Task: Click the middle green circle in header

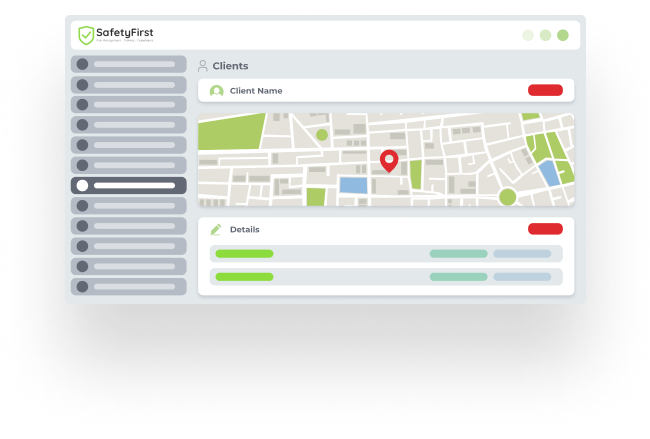Action: 545,35
